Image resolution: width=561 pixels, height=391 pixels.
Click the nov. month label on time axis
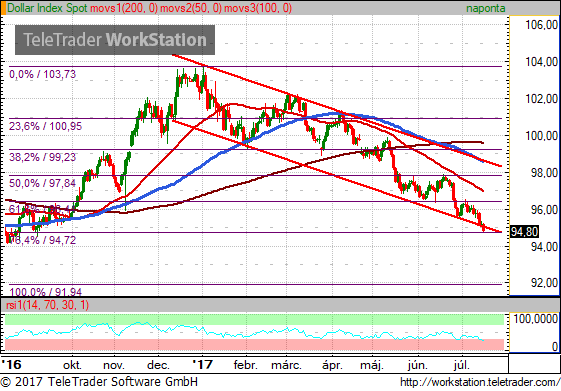(114, 365)
